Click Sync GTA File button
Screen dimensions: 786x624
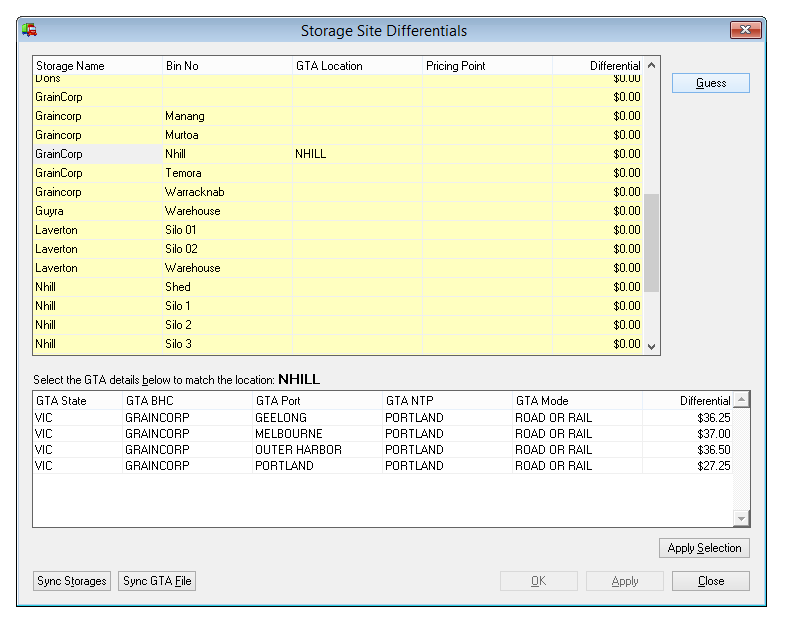click(x=157, y=581)
